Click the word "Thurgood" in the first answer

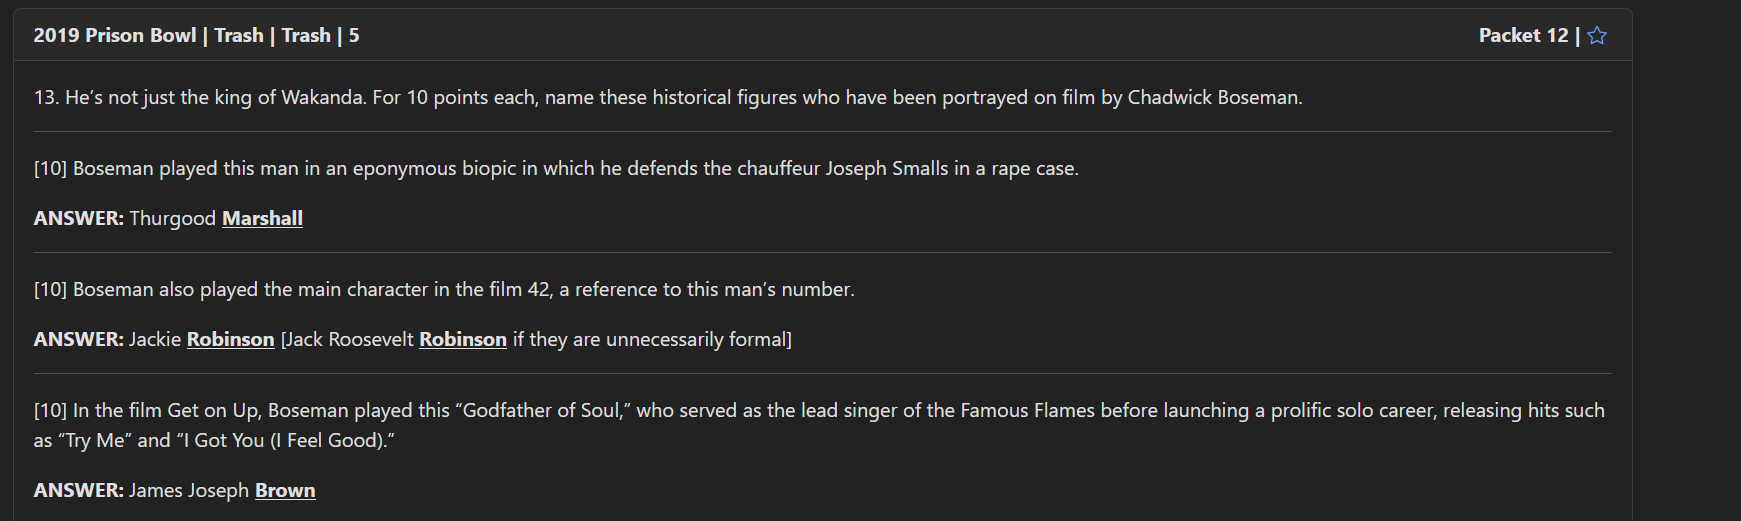172,219
